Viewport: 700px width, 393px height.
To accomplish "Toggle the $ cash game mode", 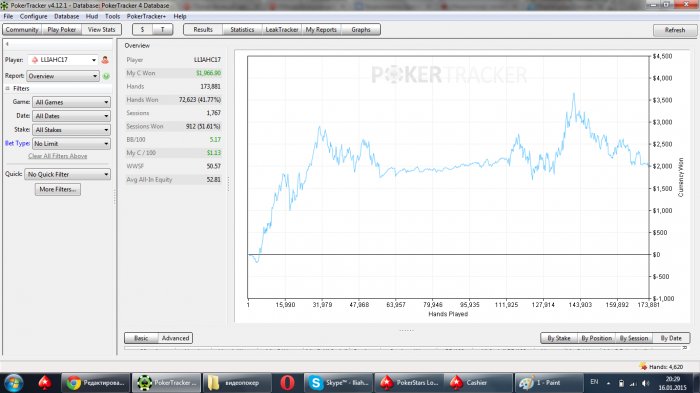I will coord(142,29).
